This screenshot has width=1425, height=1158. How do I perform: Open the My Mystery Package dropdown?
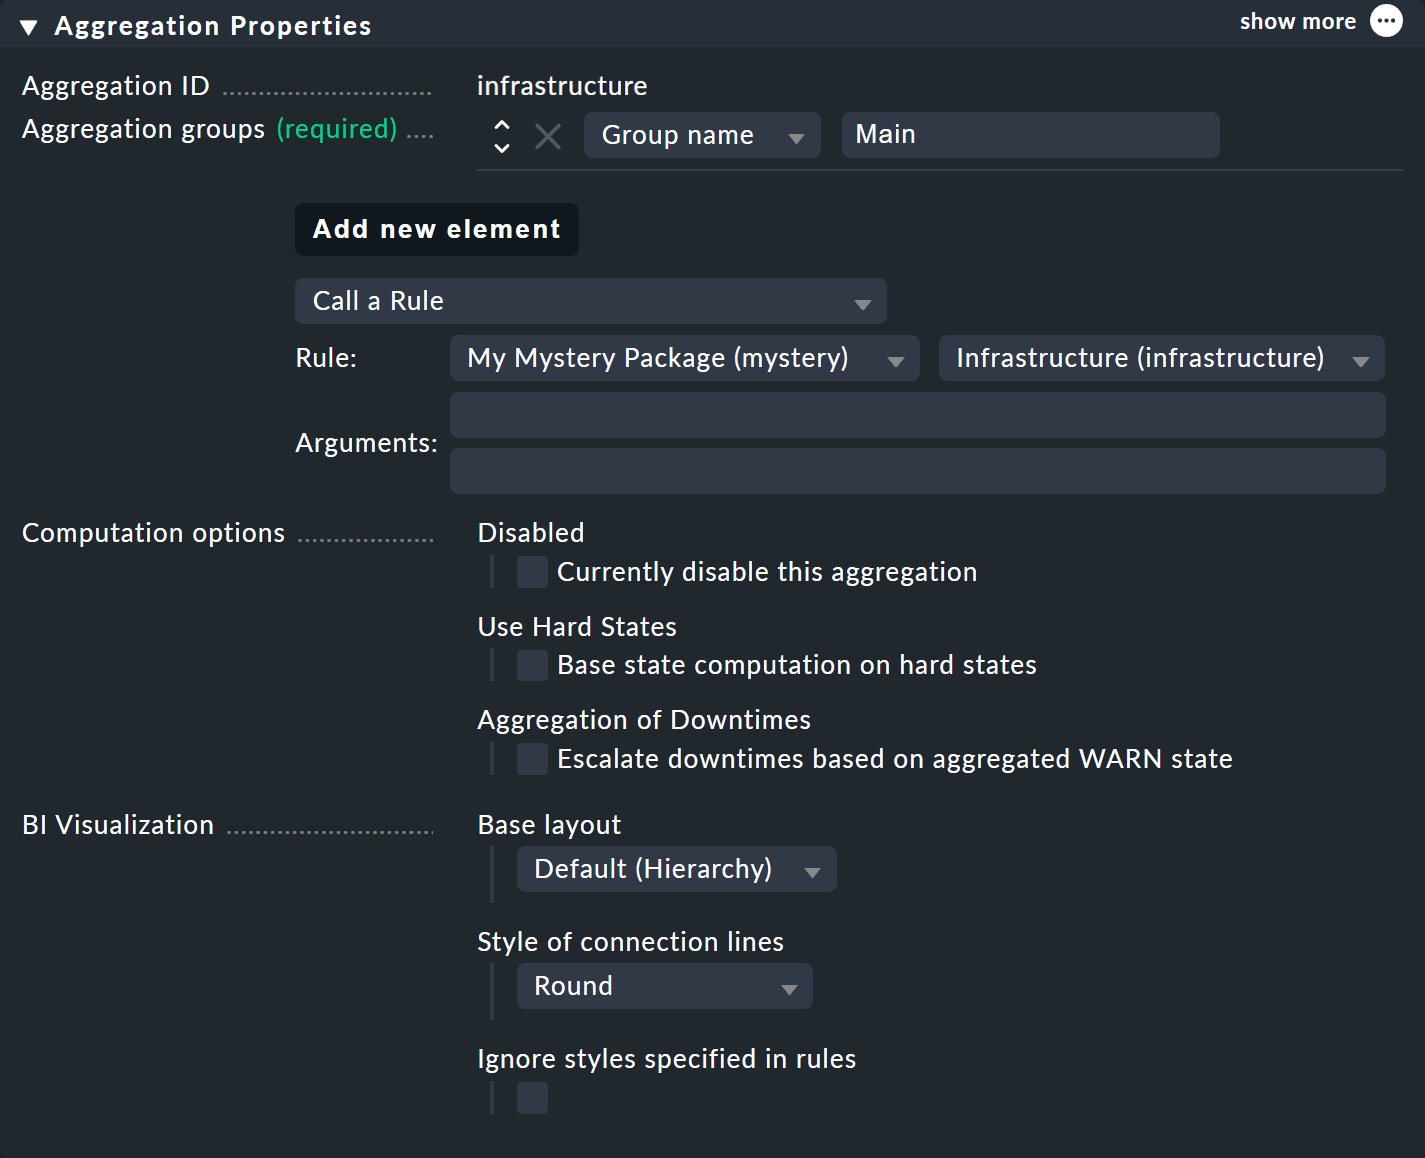[684, 358]
